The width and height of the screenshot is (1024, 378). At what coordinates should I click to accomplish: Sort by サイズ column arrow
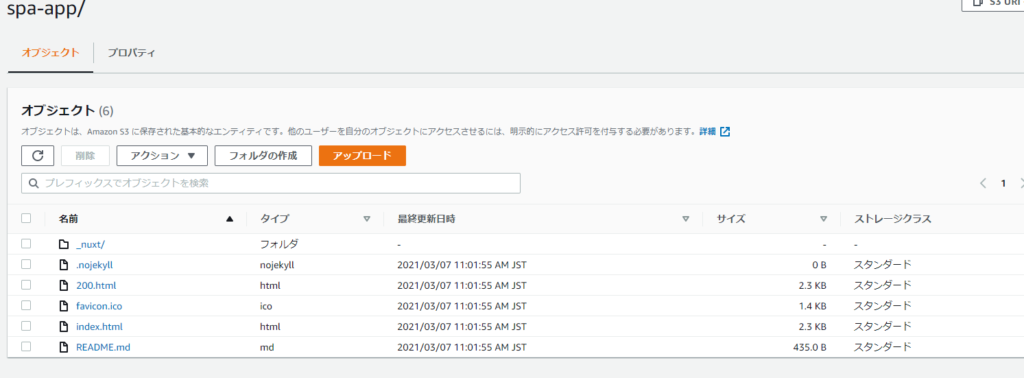click(x=824, y=219)
